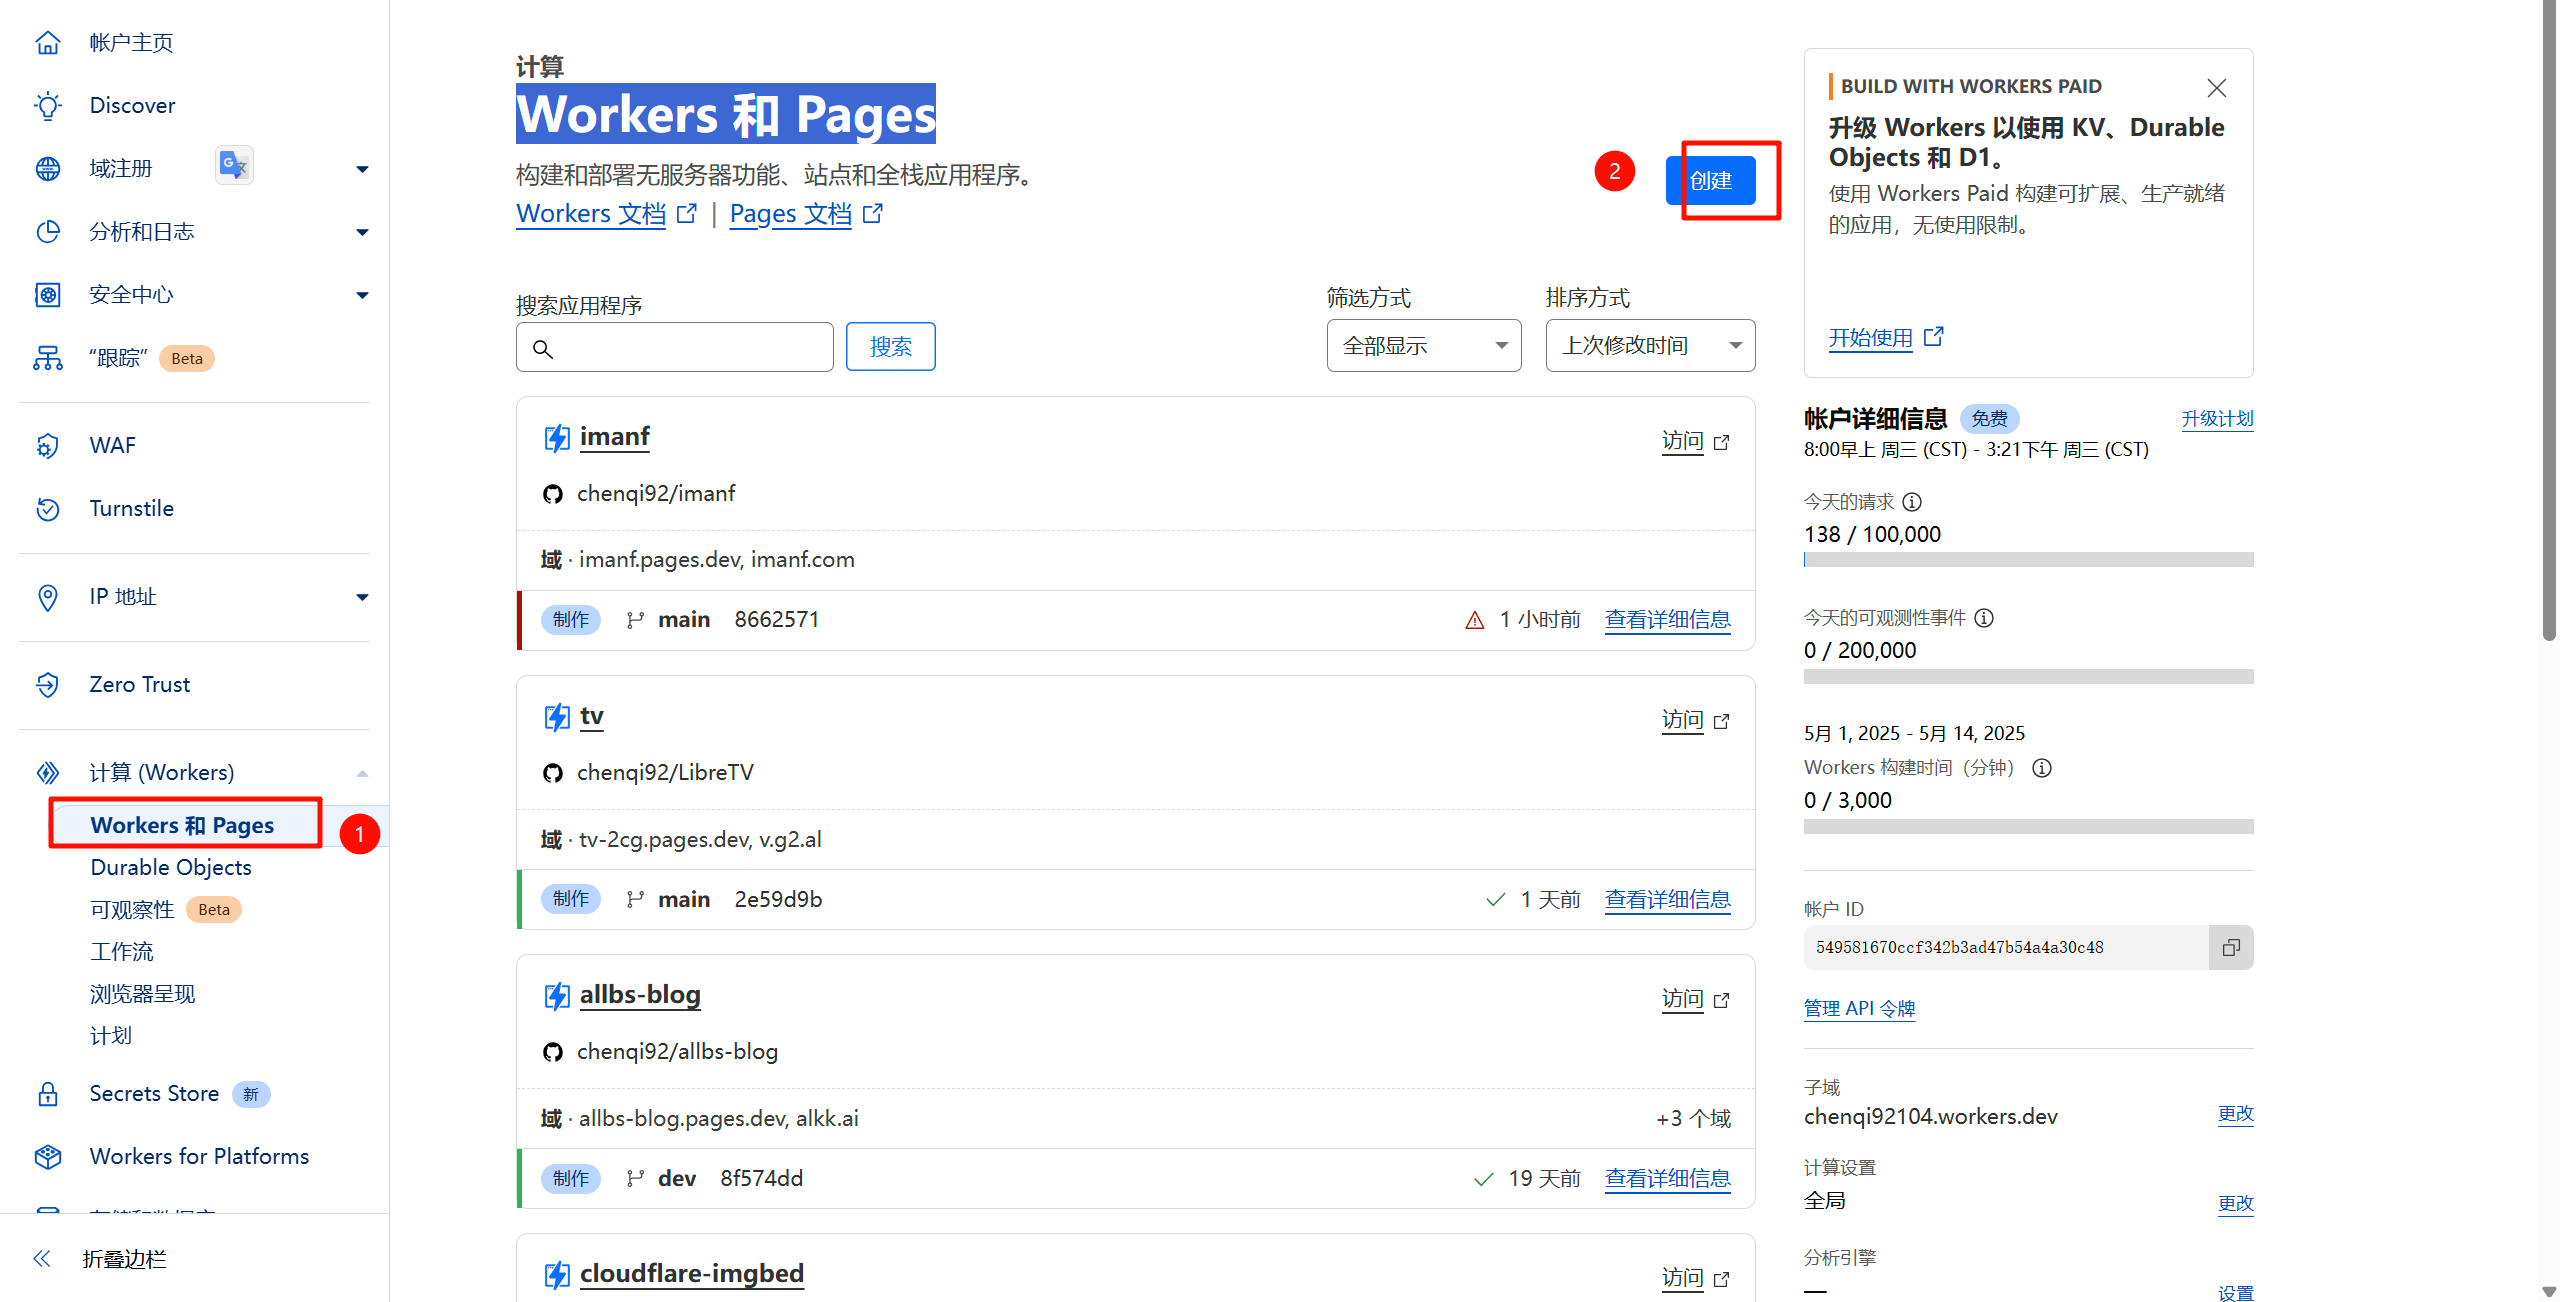
Task: Open 计划 in sidebar
Action: click(111, 1035)
